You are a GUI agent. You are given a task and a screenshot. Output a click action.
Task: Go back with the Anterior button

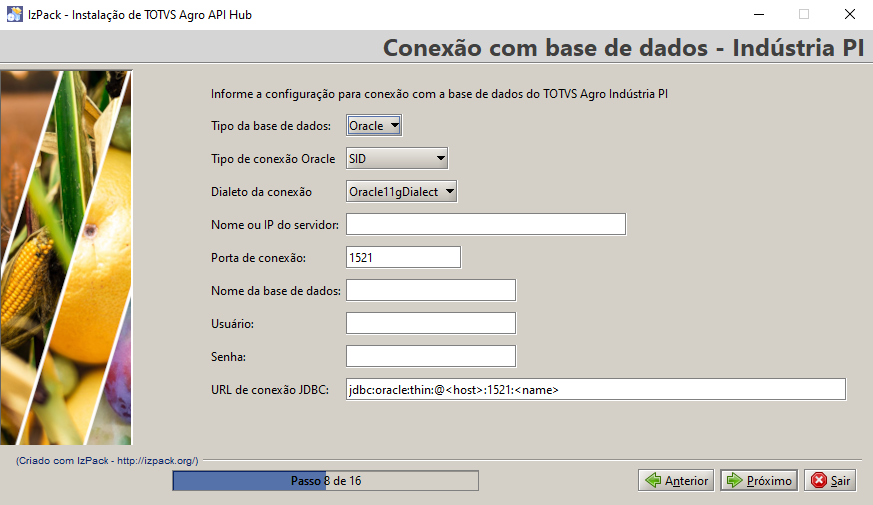676,481
